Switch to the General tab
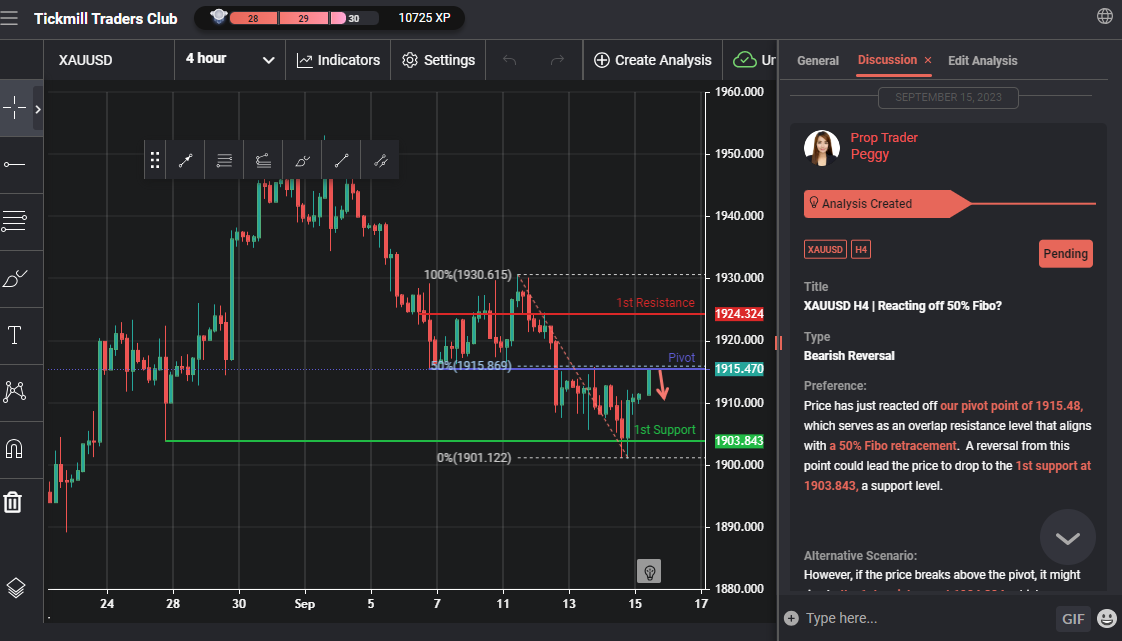This screenshot has width=1122, height=641. [x=818, y=61]
